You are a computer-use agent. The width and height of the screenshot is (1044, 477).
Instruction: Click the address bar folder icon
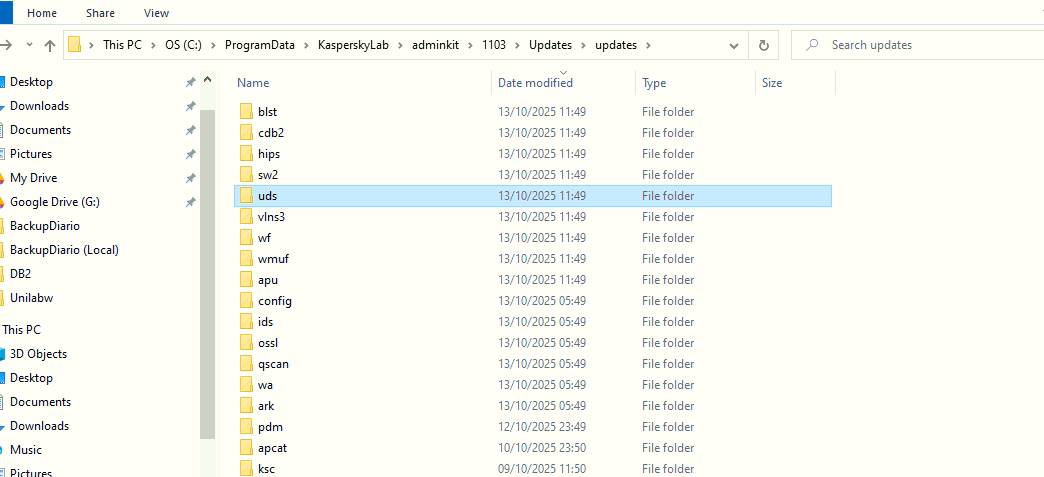point(75,45)
